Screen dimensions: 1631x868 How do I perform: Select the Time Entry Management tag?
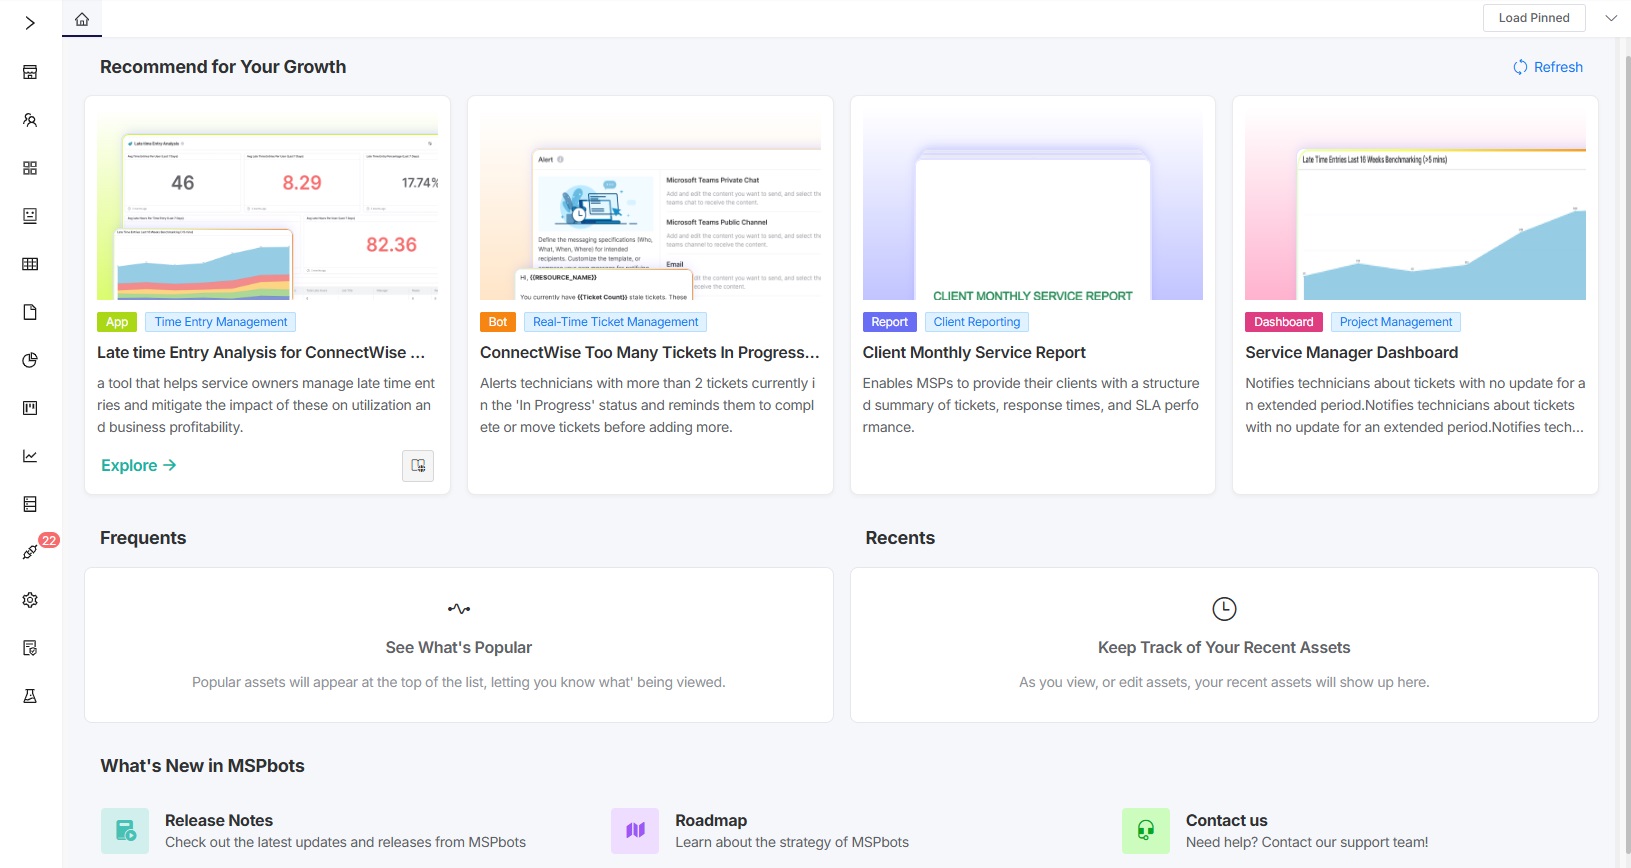[221, 322]
